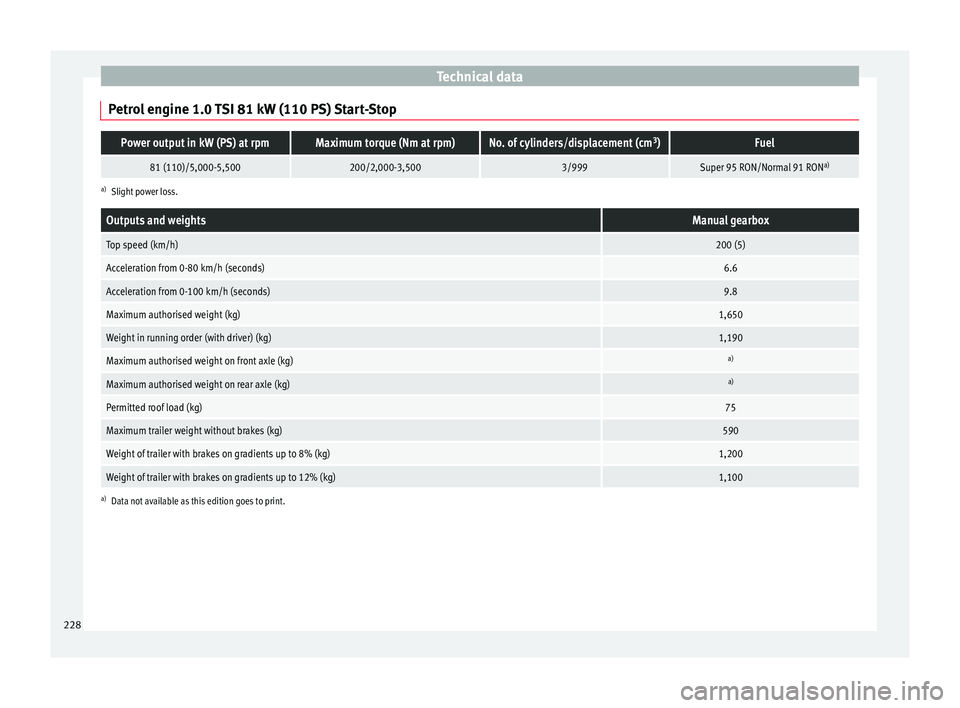Viewport: 960px width, 708px height.
Task: Click the 3/999 displacement value
Action: point(574,167)
